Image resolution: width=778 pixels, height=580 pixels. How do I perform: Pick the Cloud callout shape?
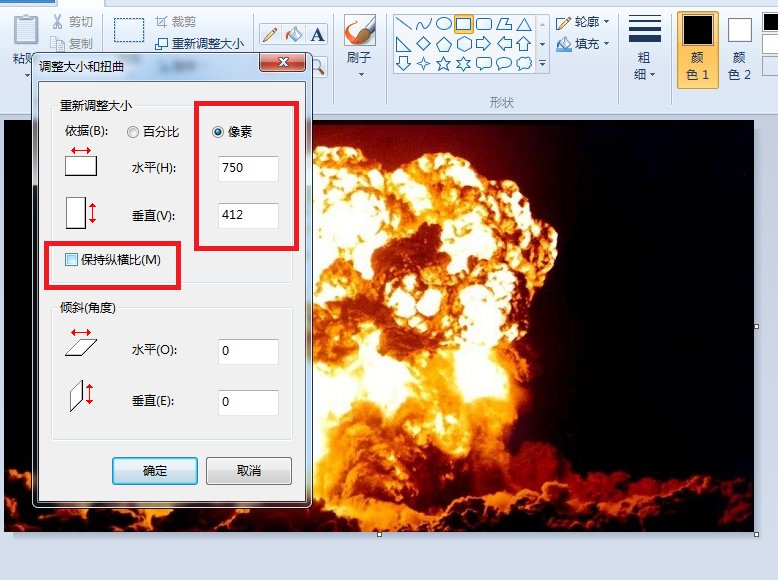524,64
